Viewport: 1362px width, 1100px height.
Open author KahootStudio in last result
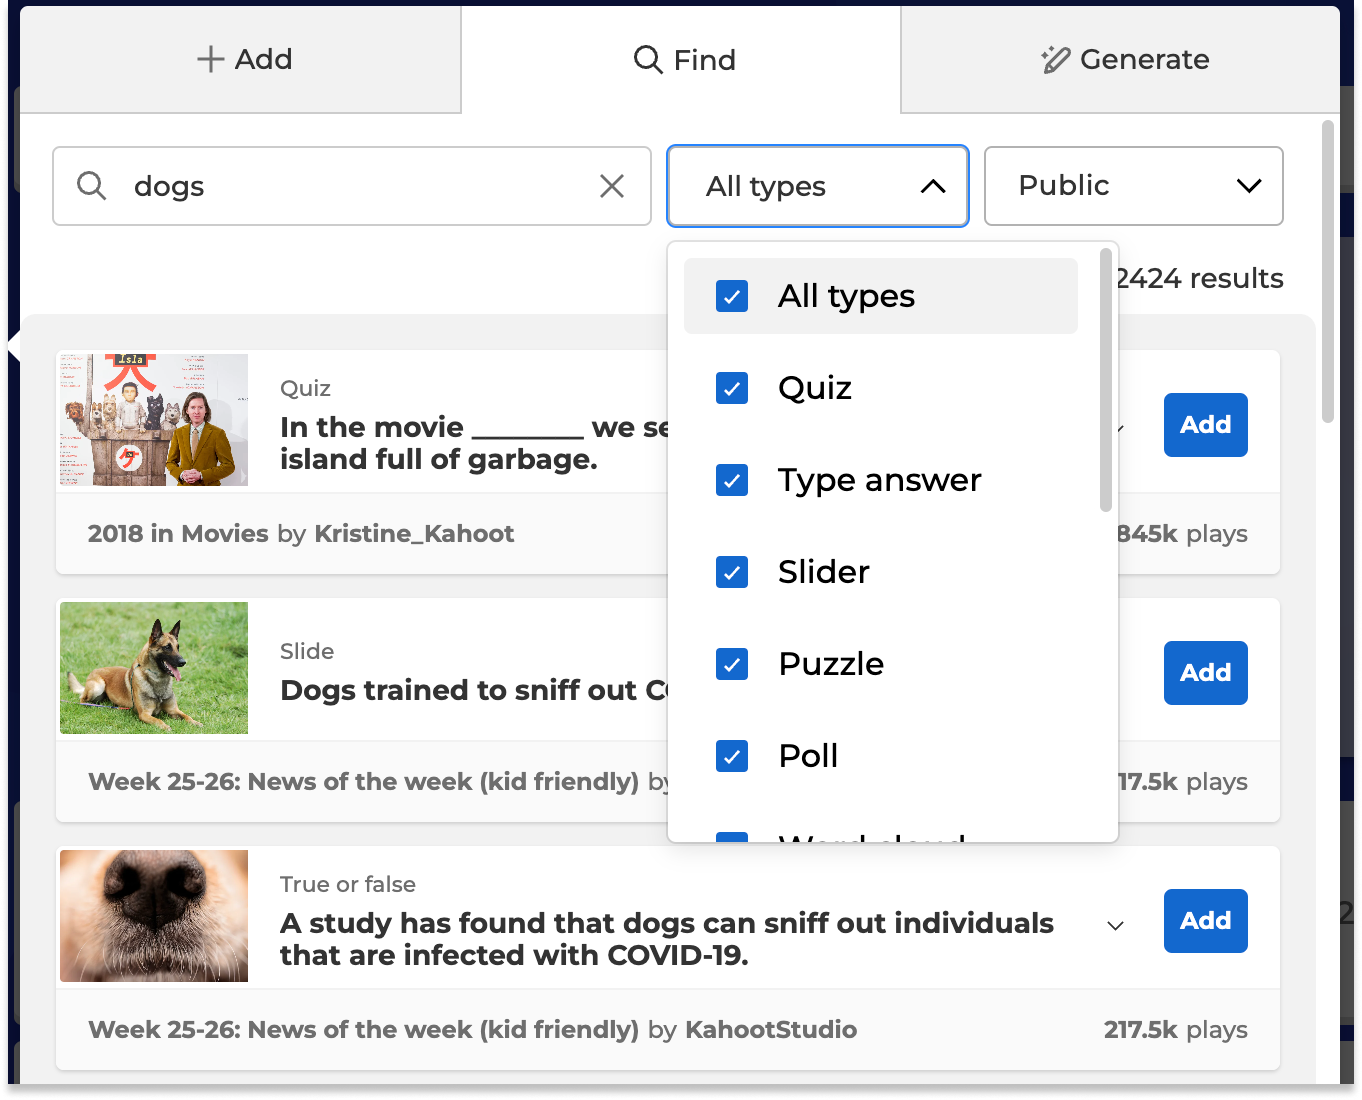click(x=771, y=1030)
